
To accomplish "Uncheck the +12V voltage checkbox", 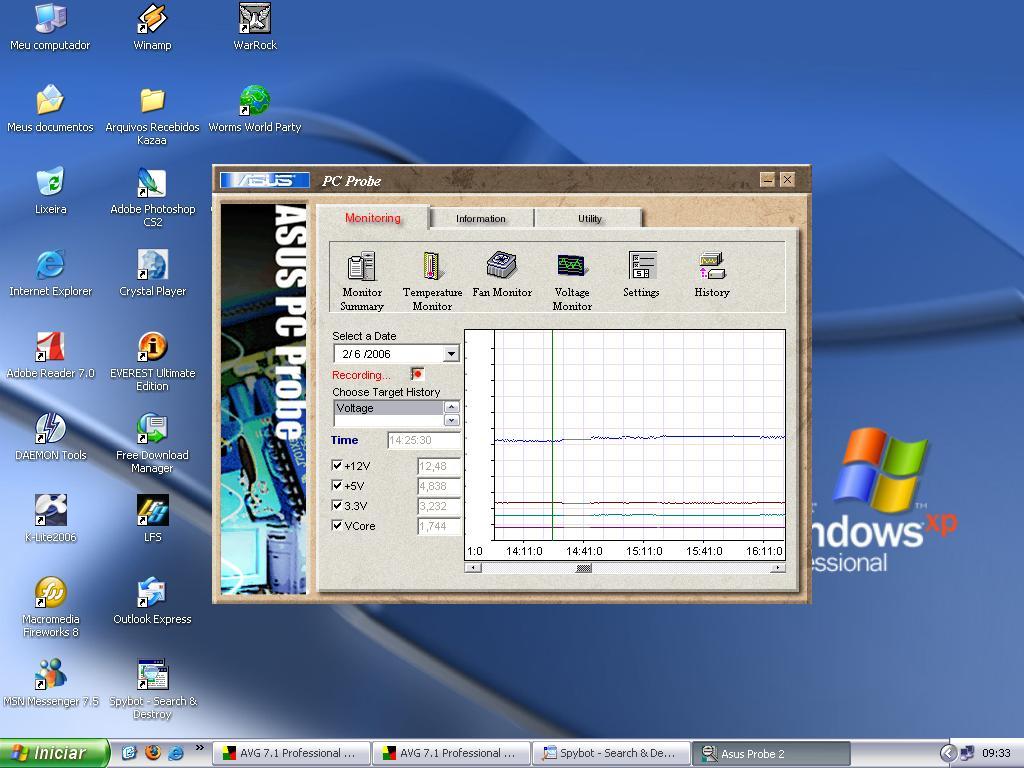I will click(x=337, y=466).
